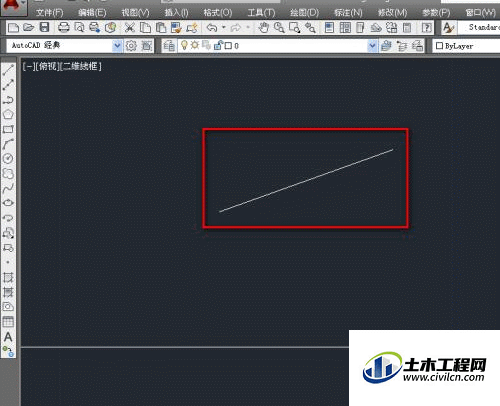
Task: Click the Redo arrow icon
Action: [x=236, y=27]
